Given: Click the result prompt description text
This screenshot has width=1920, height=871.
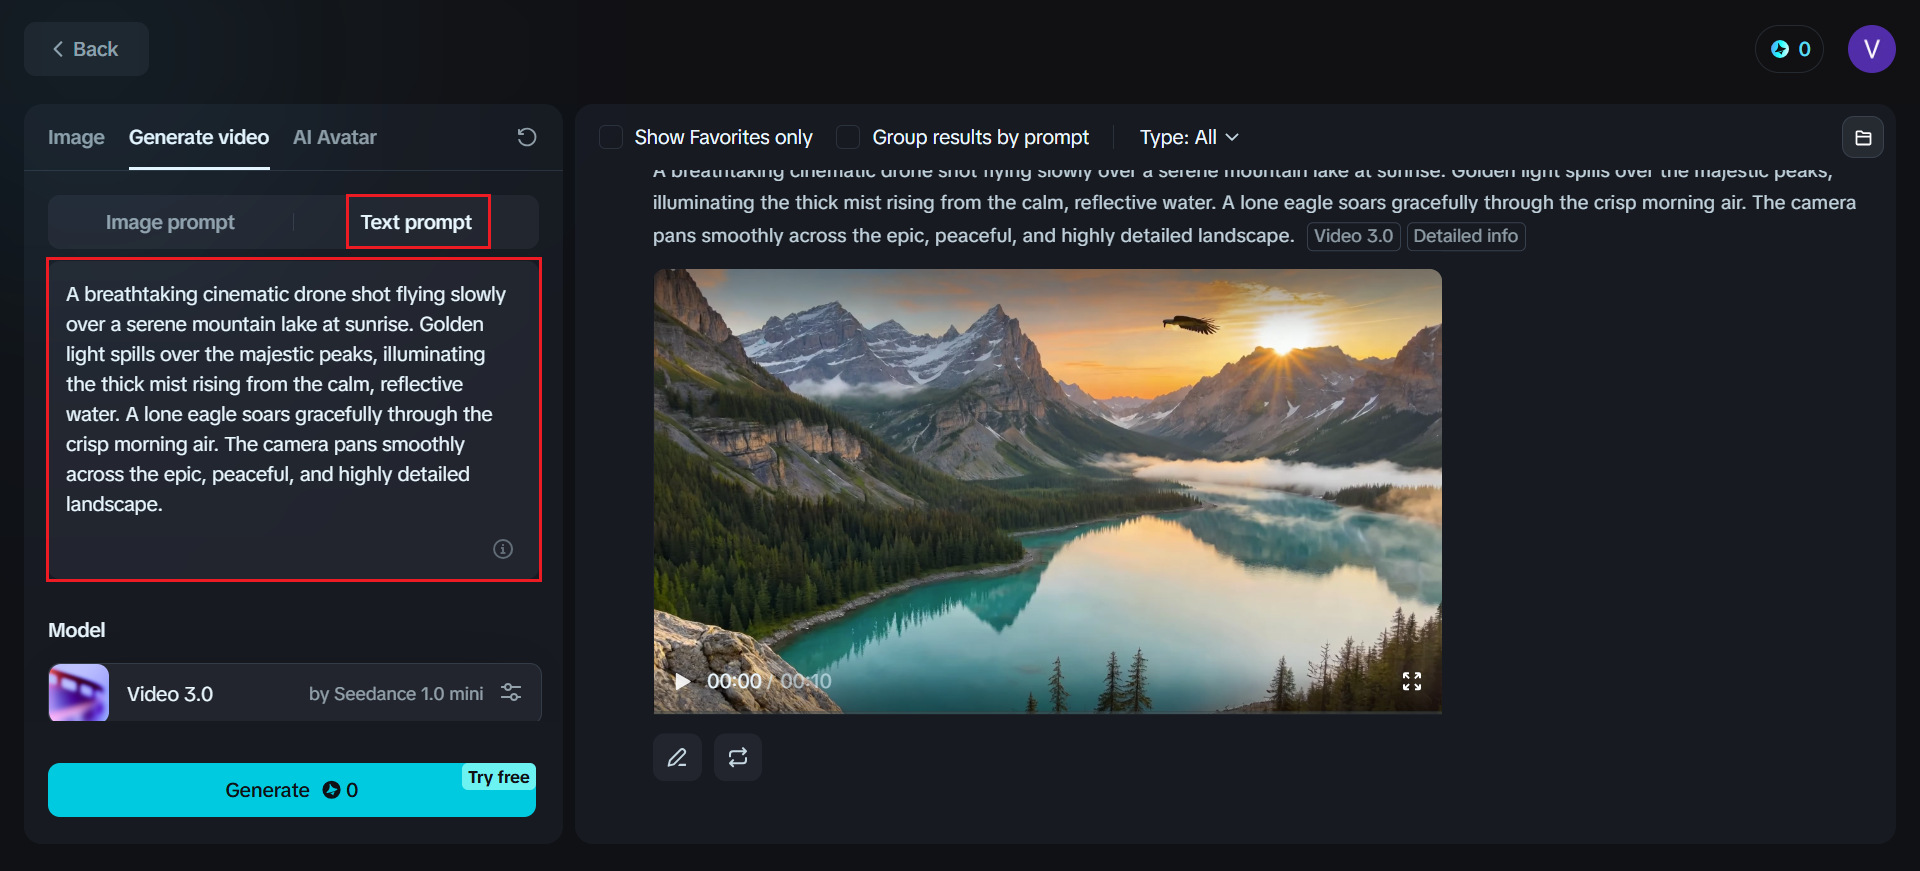Looking at the screenshot, I should click(1254, 203).
